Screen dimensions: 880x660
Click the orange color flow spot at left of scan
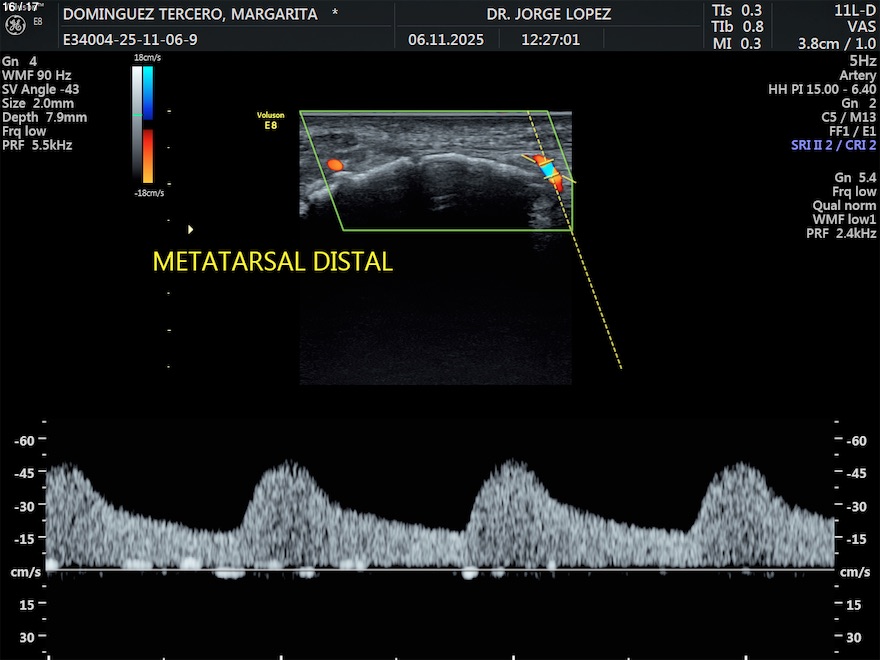point(335,163)
